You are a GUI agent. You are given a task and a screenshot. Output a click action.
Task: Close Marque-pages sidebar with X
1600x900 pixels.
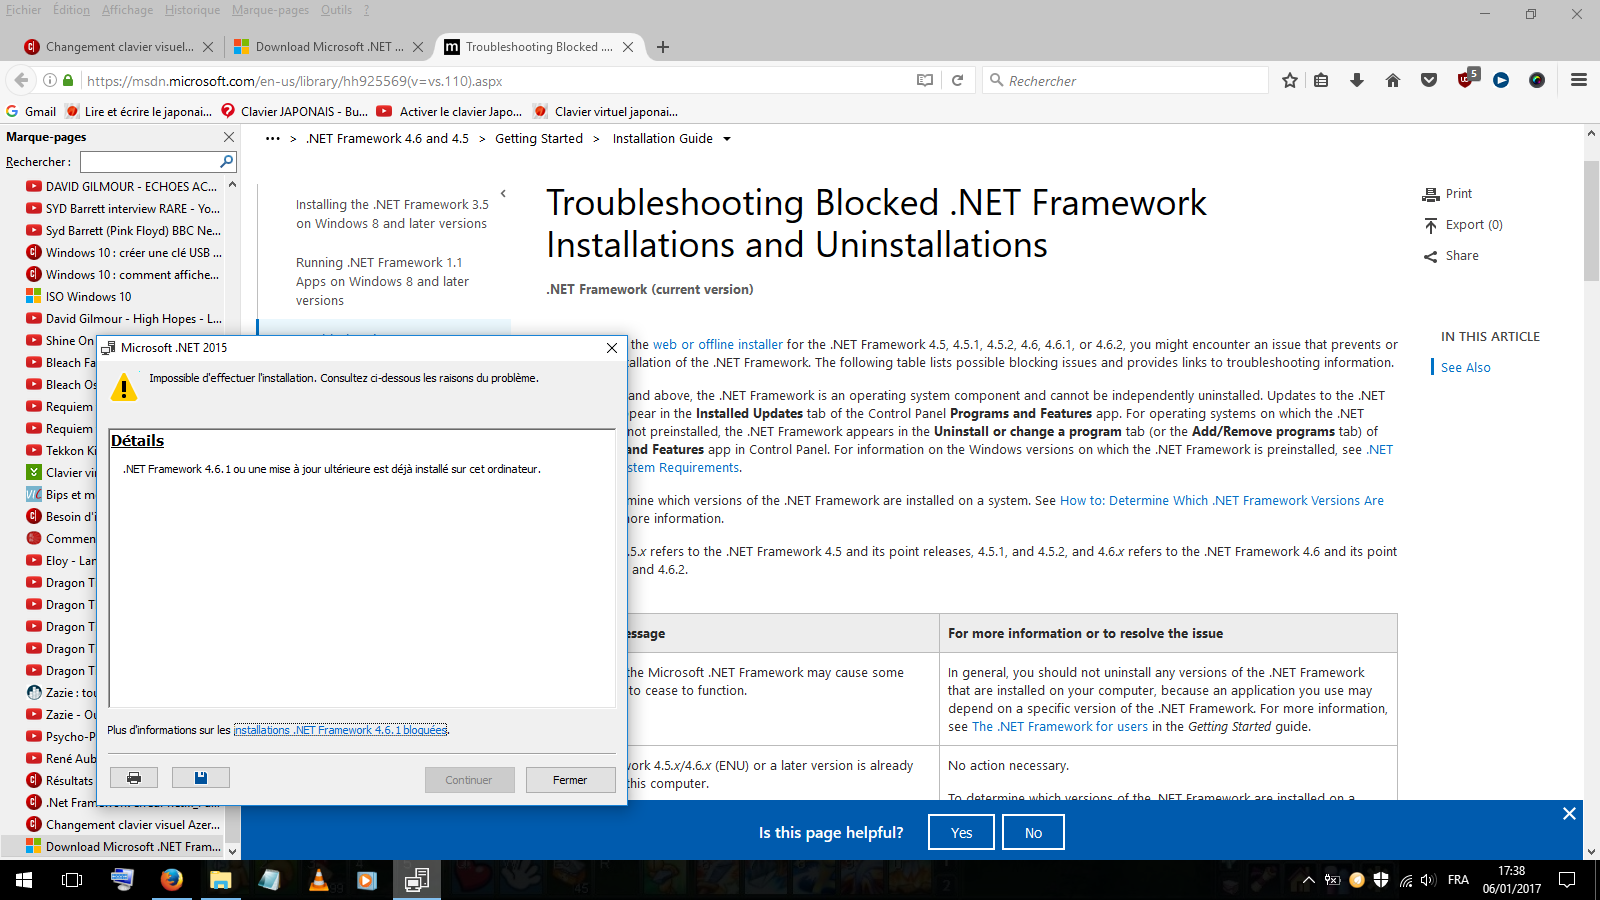click(x=228, y=137)
